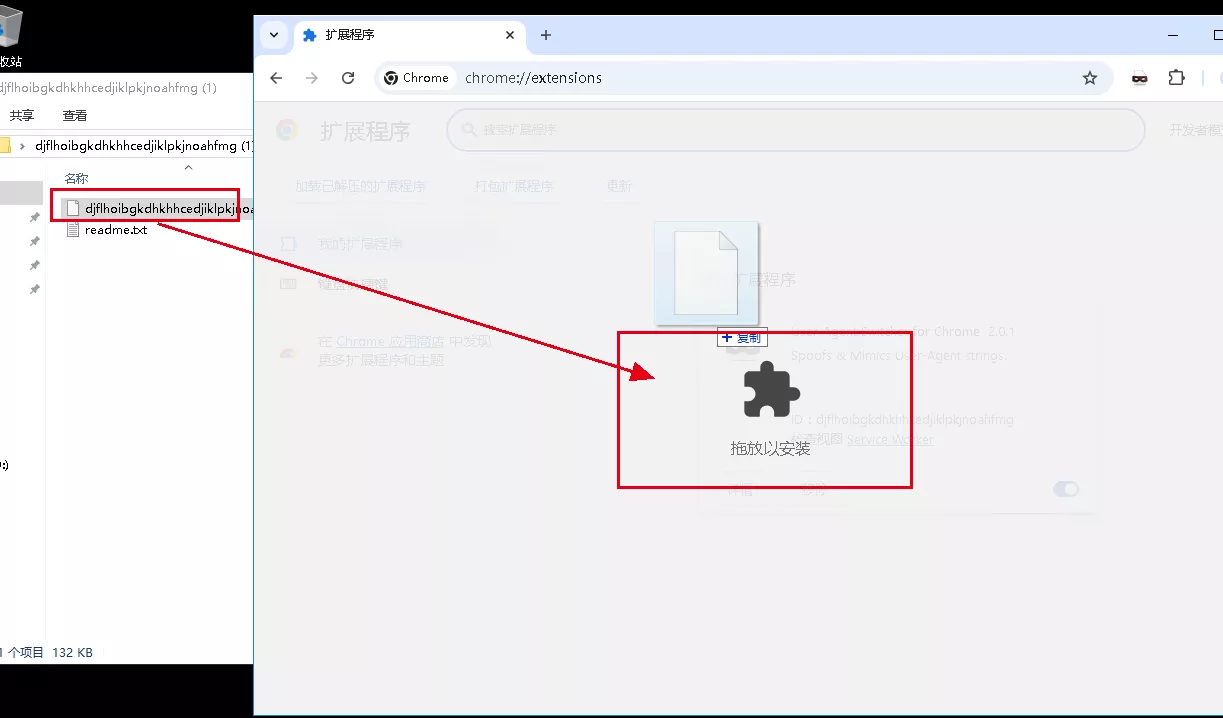Select 我的扩展程序 in the sidebar
Image resolution: width=1223 pixels, height=718 pixels.
[x=360, y=244]
